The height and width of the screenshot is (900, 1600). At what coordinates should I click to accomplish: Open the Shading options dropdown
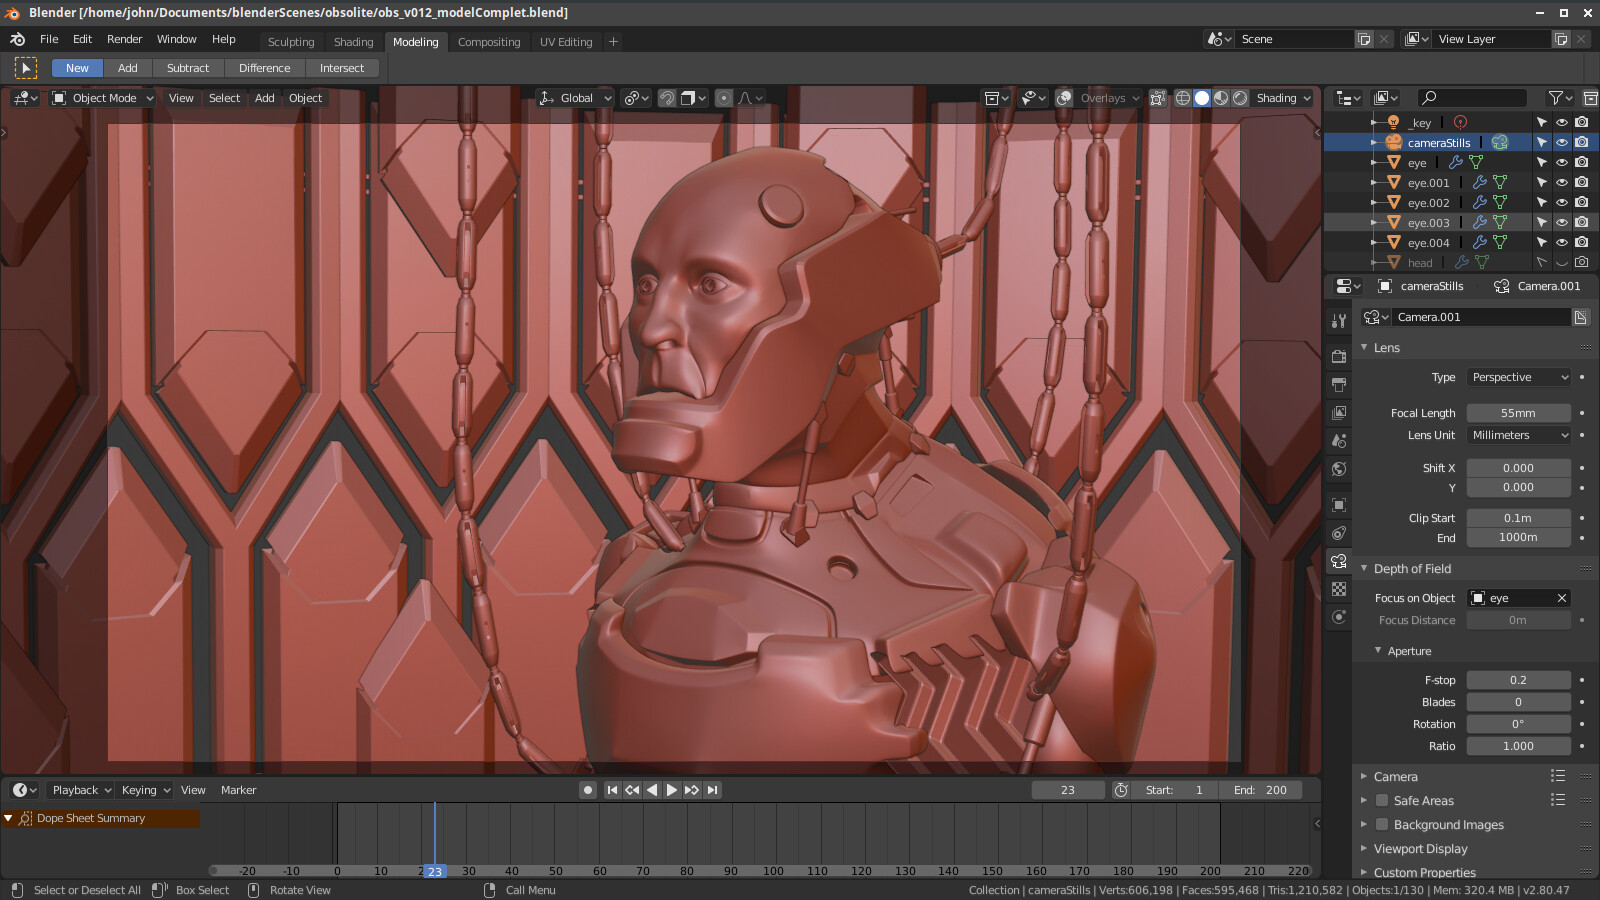pyautogui.click(x=1283, y=98)
